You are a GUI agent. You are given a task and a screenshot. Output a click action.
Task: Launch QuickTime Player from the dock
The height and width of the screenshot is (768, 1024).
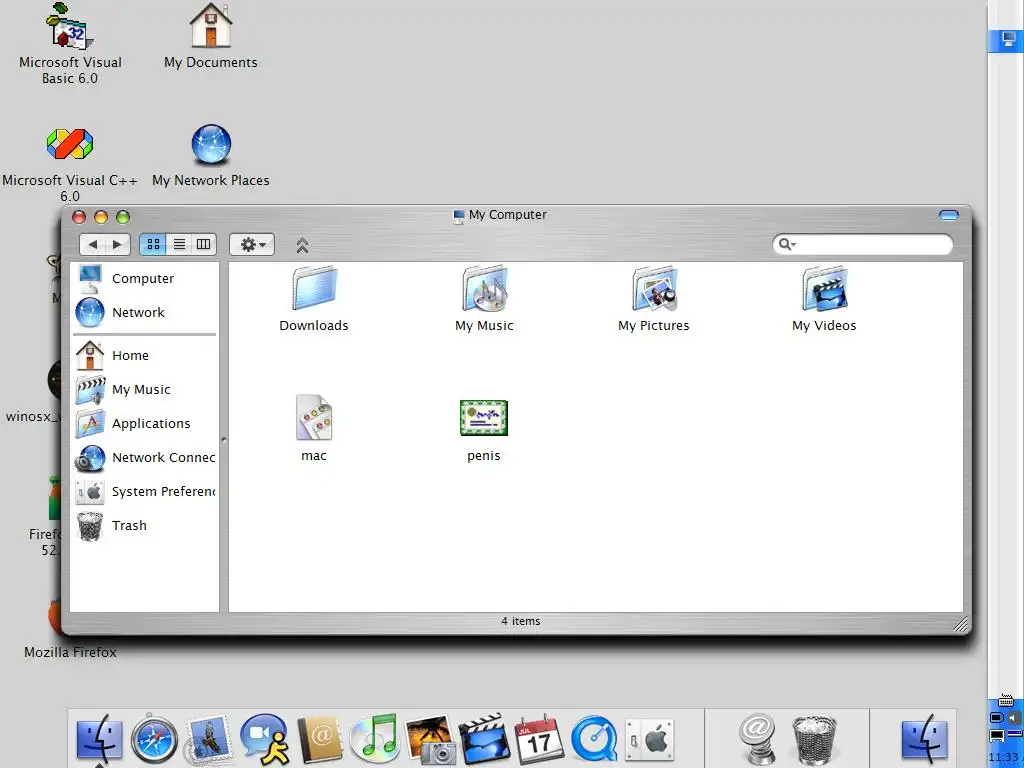tap(594, 739)
